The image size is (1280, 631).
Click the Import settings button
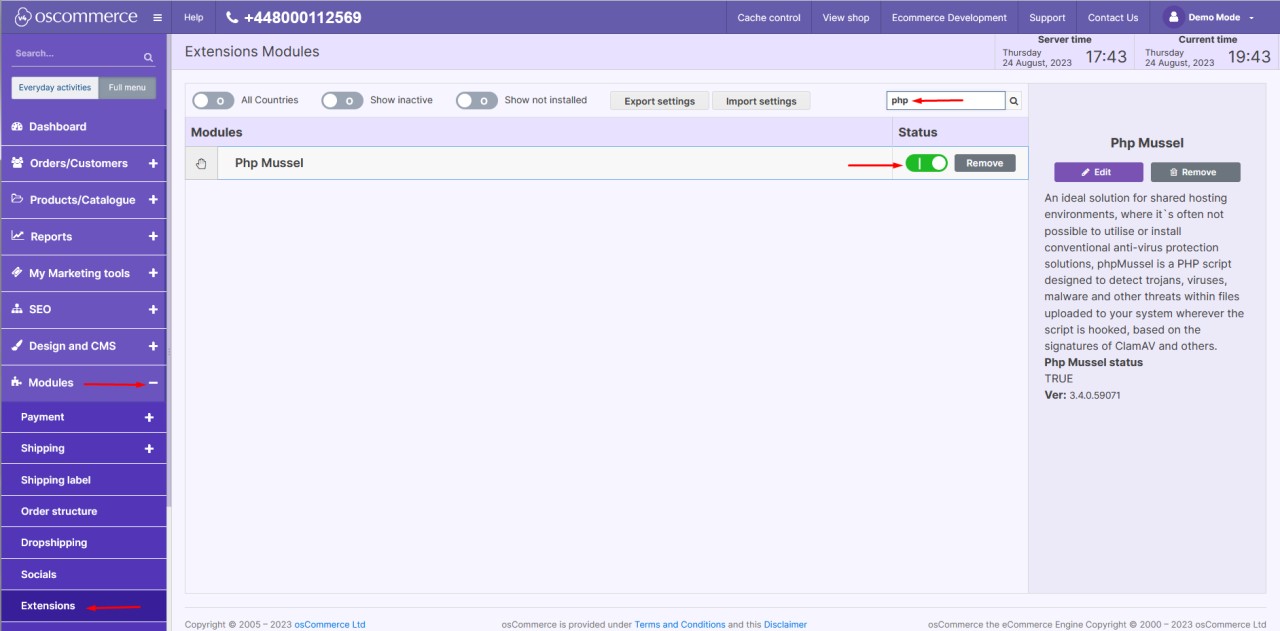(x=761, y=101)
